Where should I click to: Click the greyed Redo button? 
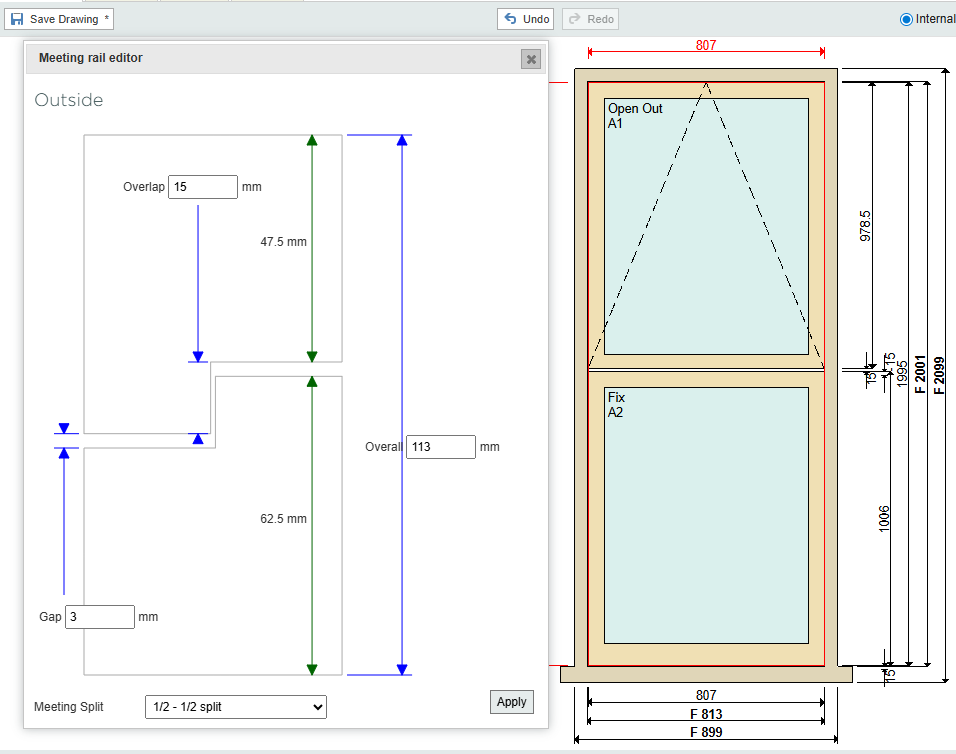click(590, 19)
